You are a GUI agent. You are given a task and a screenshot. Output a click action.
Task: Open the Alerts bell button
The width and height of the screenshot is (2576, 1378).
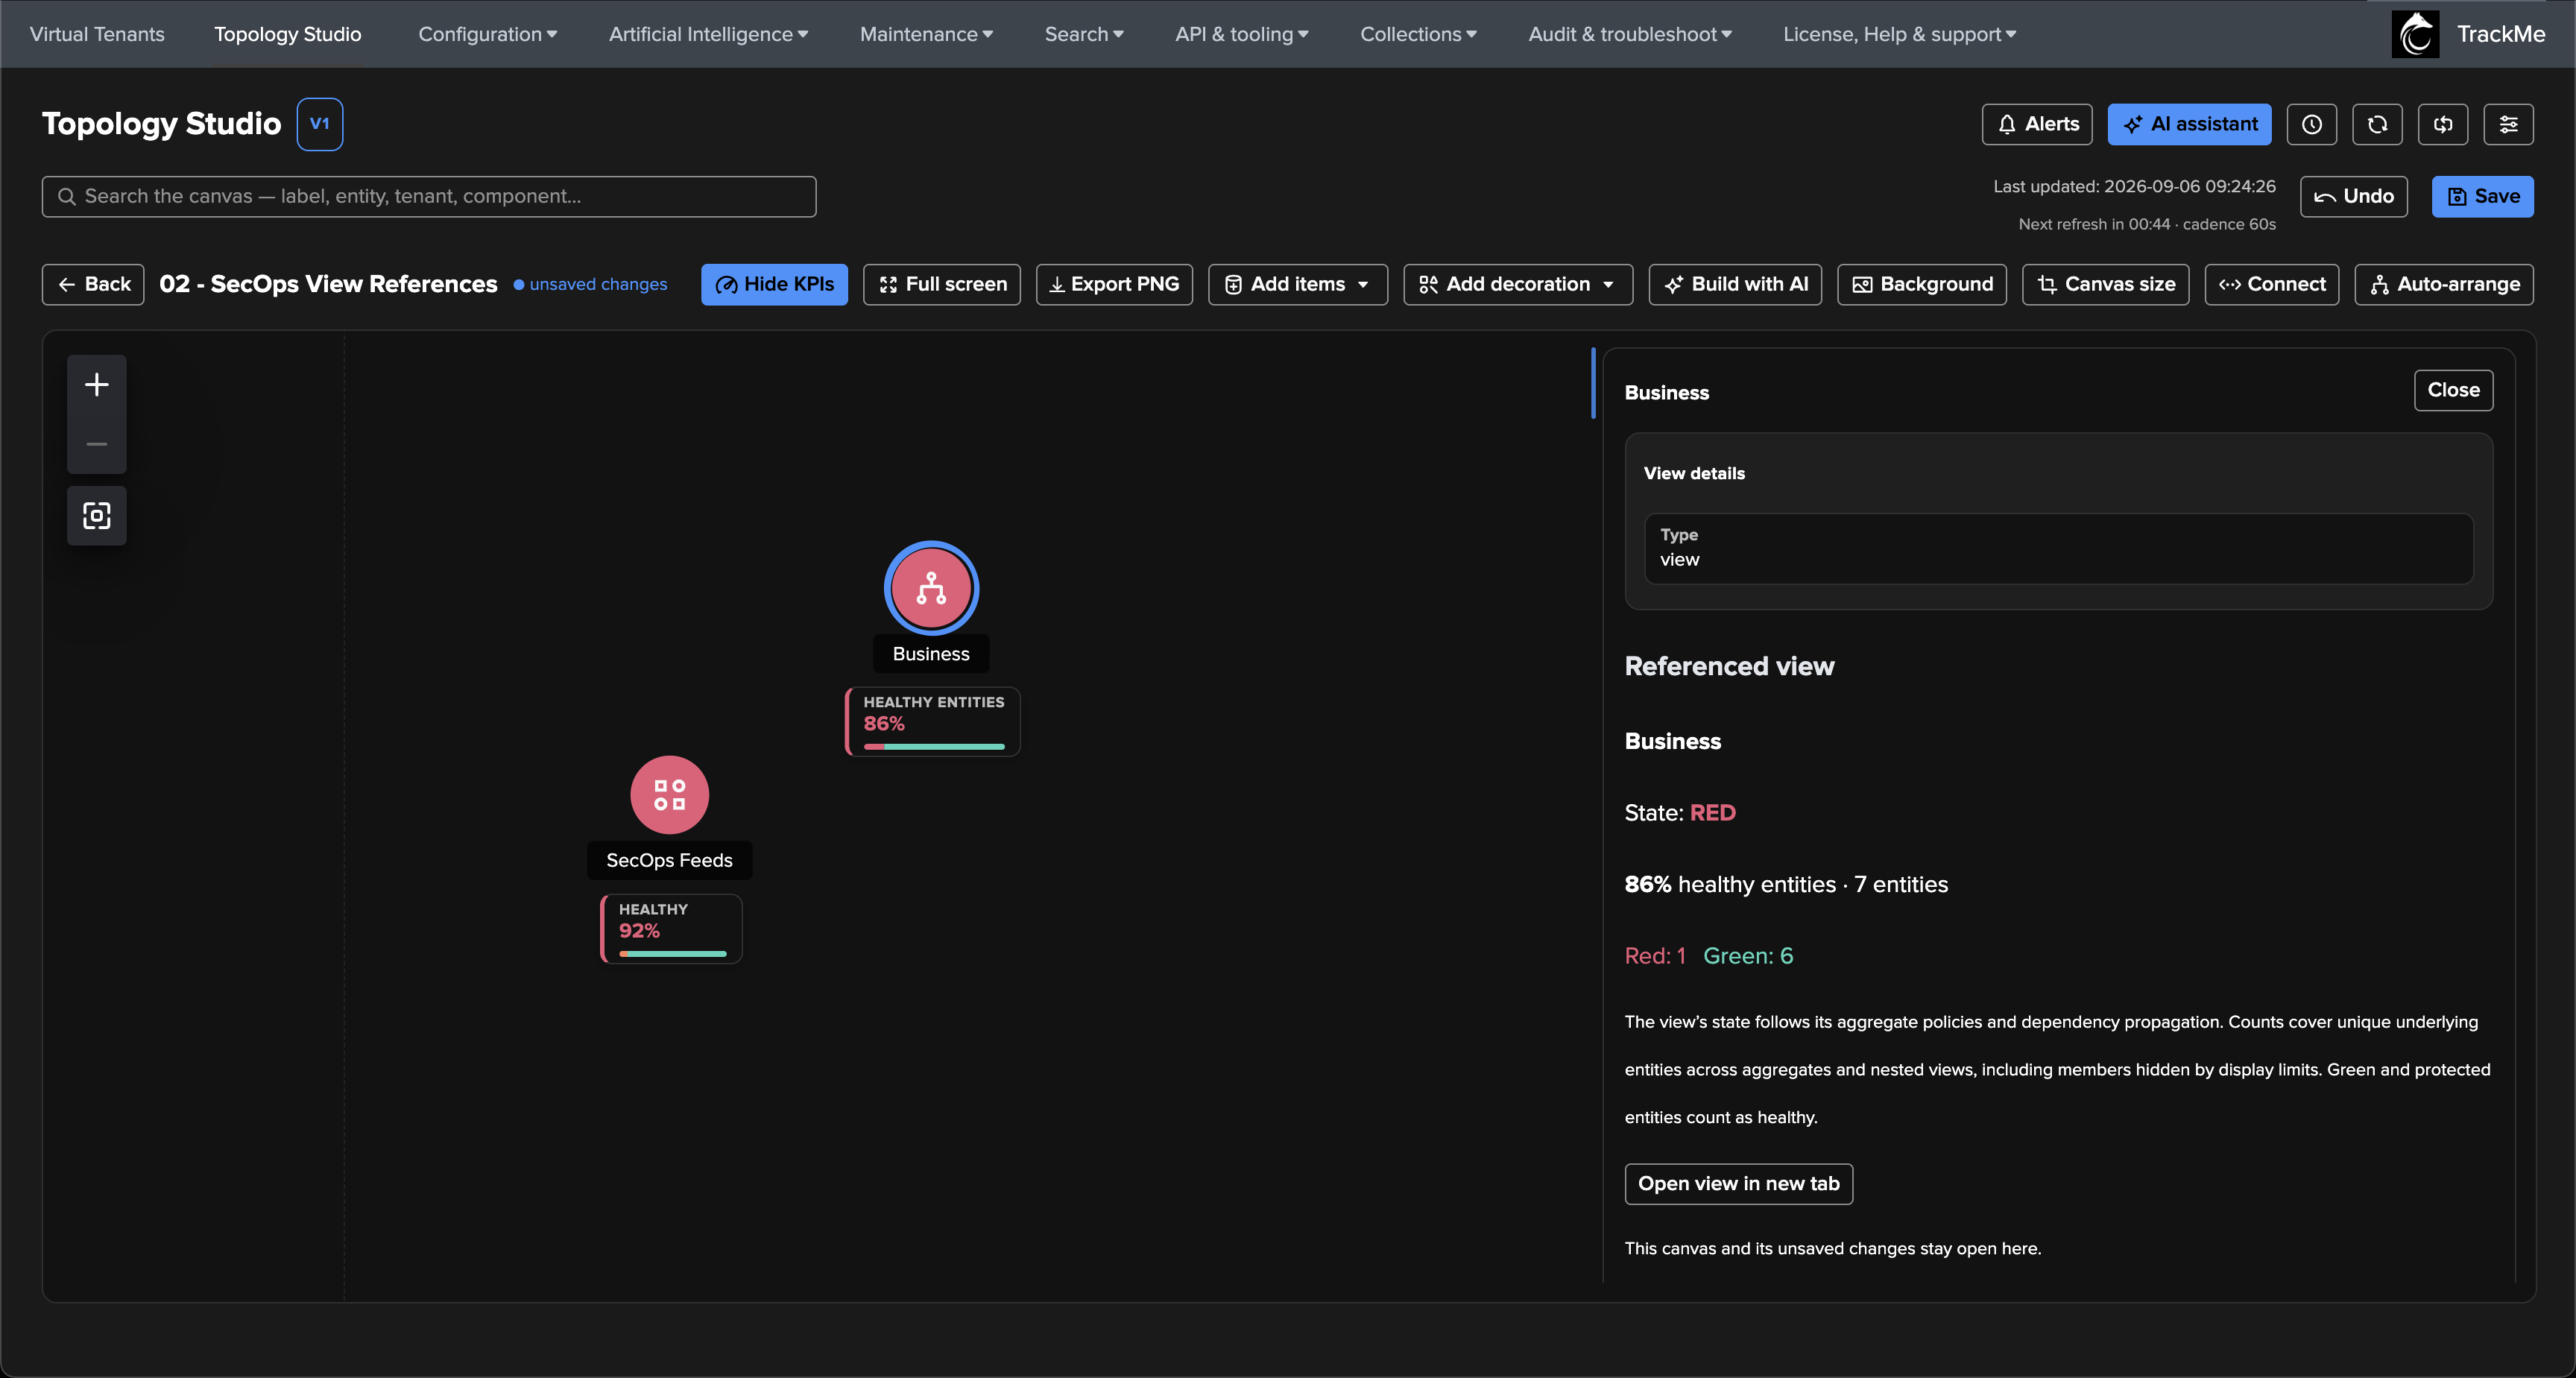pos(2037,124)
